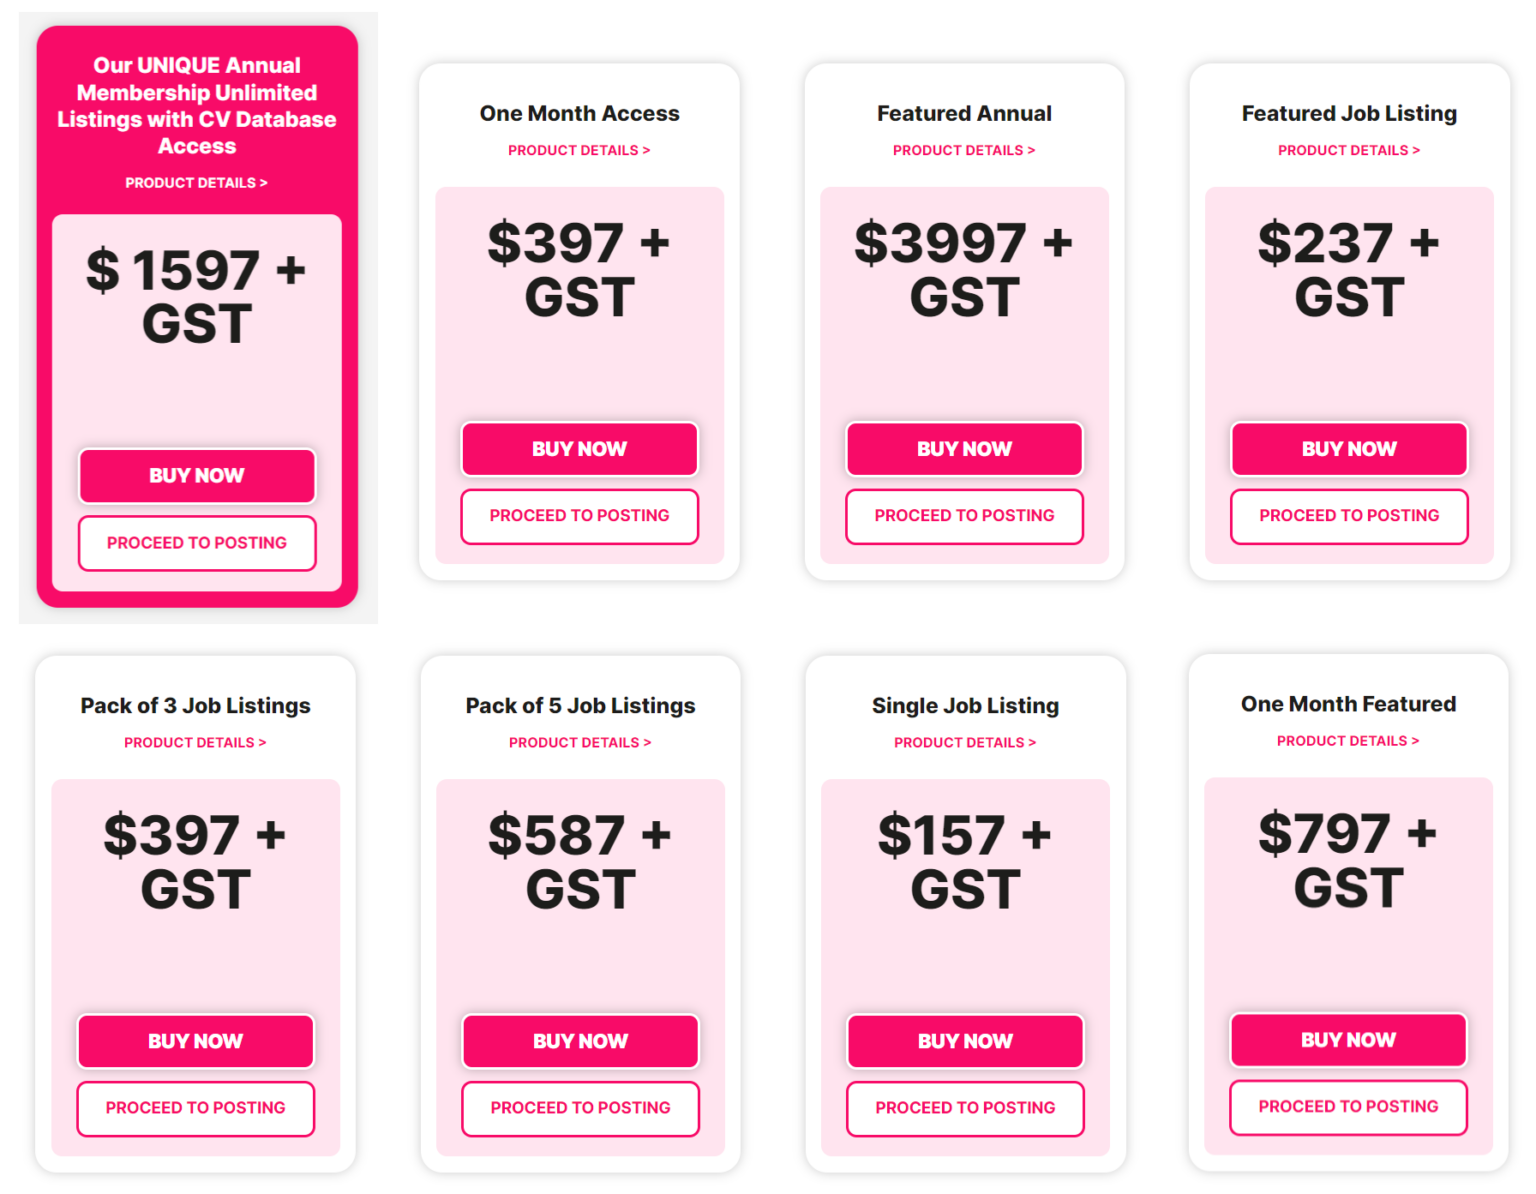Click BUY NOW for Featured Job Listing

(x=1348, y=449)
